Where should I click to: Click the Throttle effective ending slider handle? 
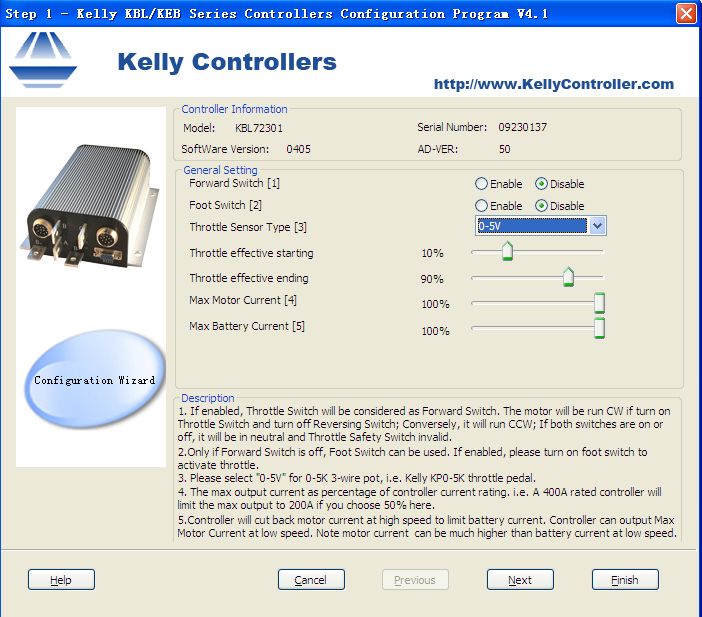(568, 277)
